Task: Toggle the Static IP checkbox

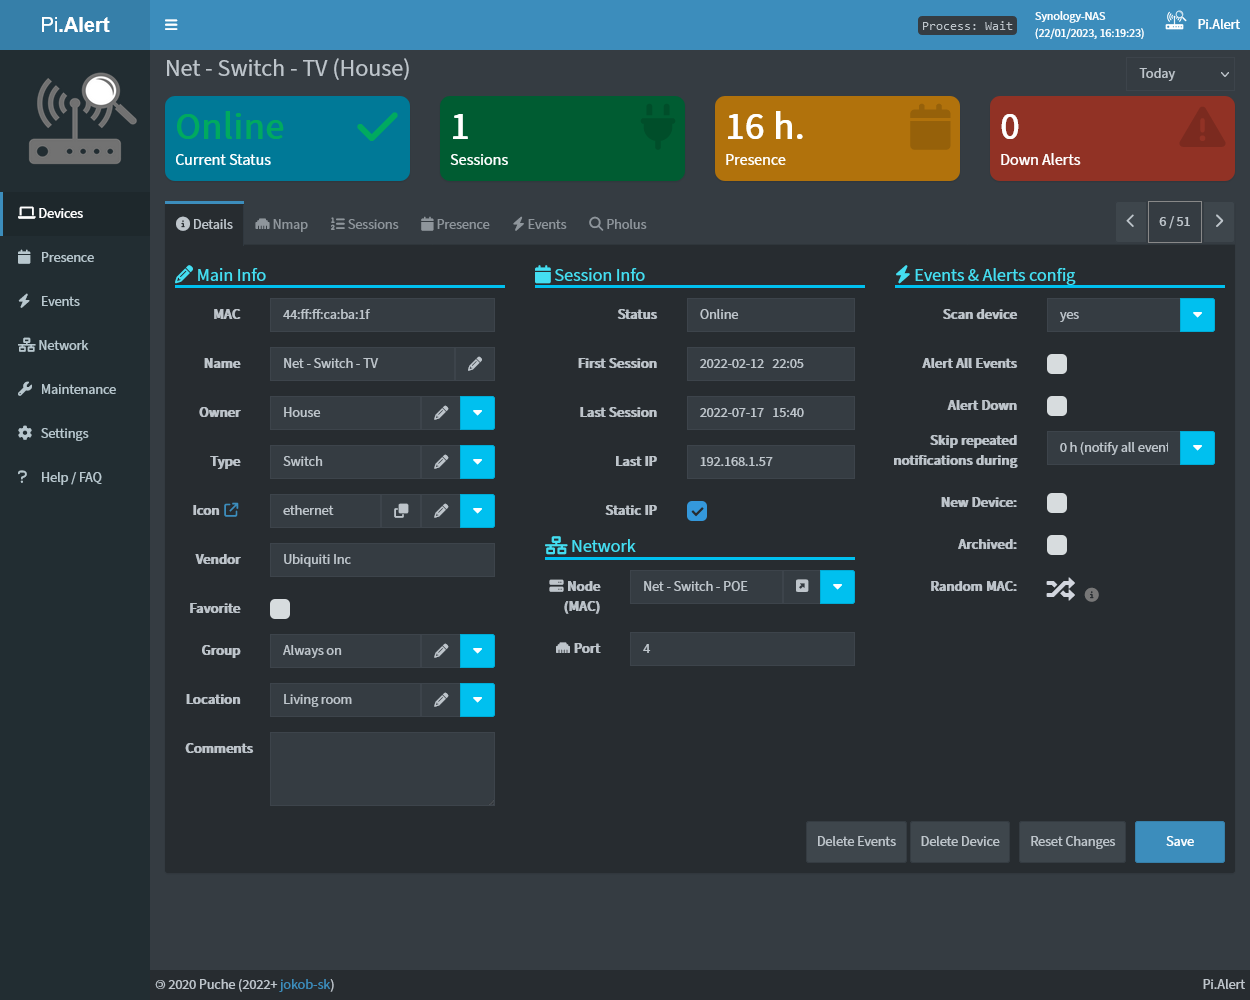Action: click(697, 511)
